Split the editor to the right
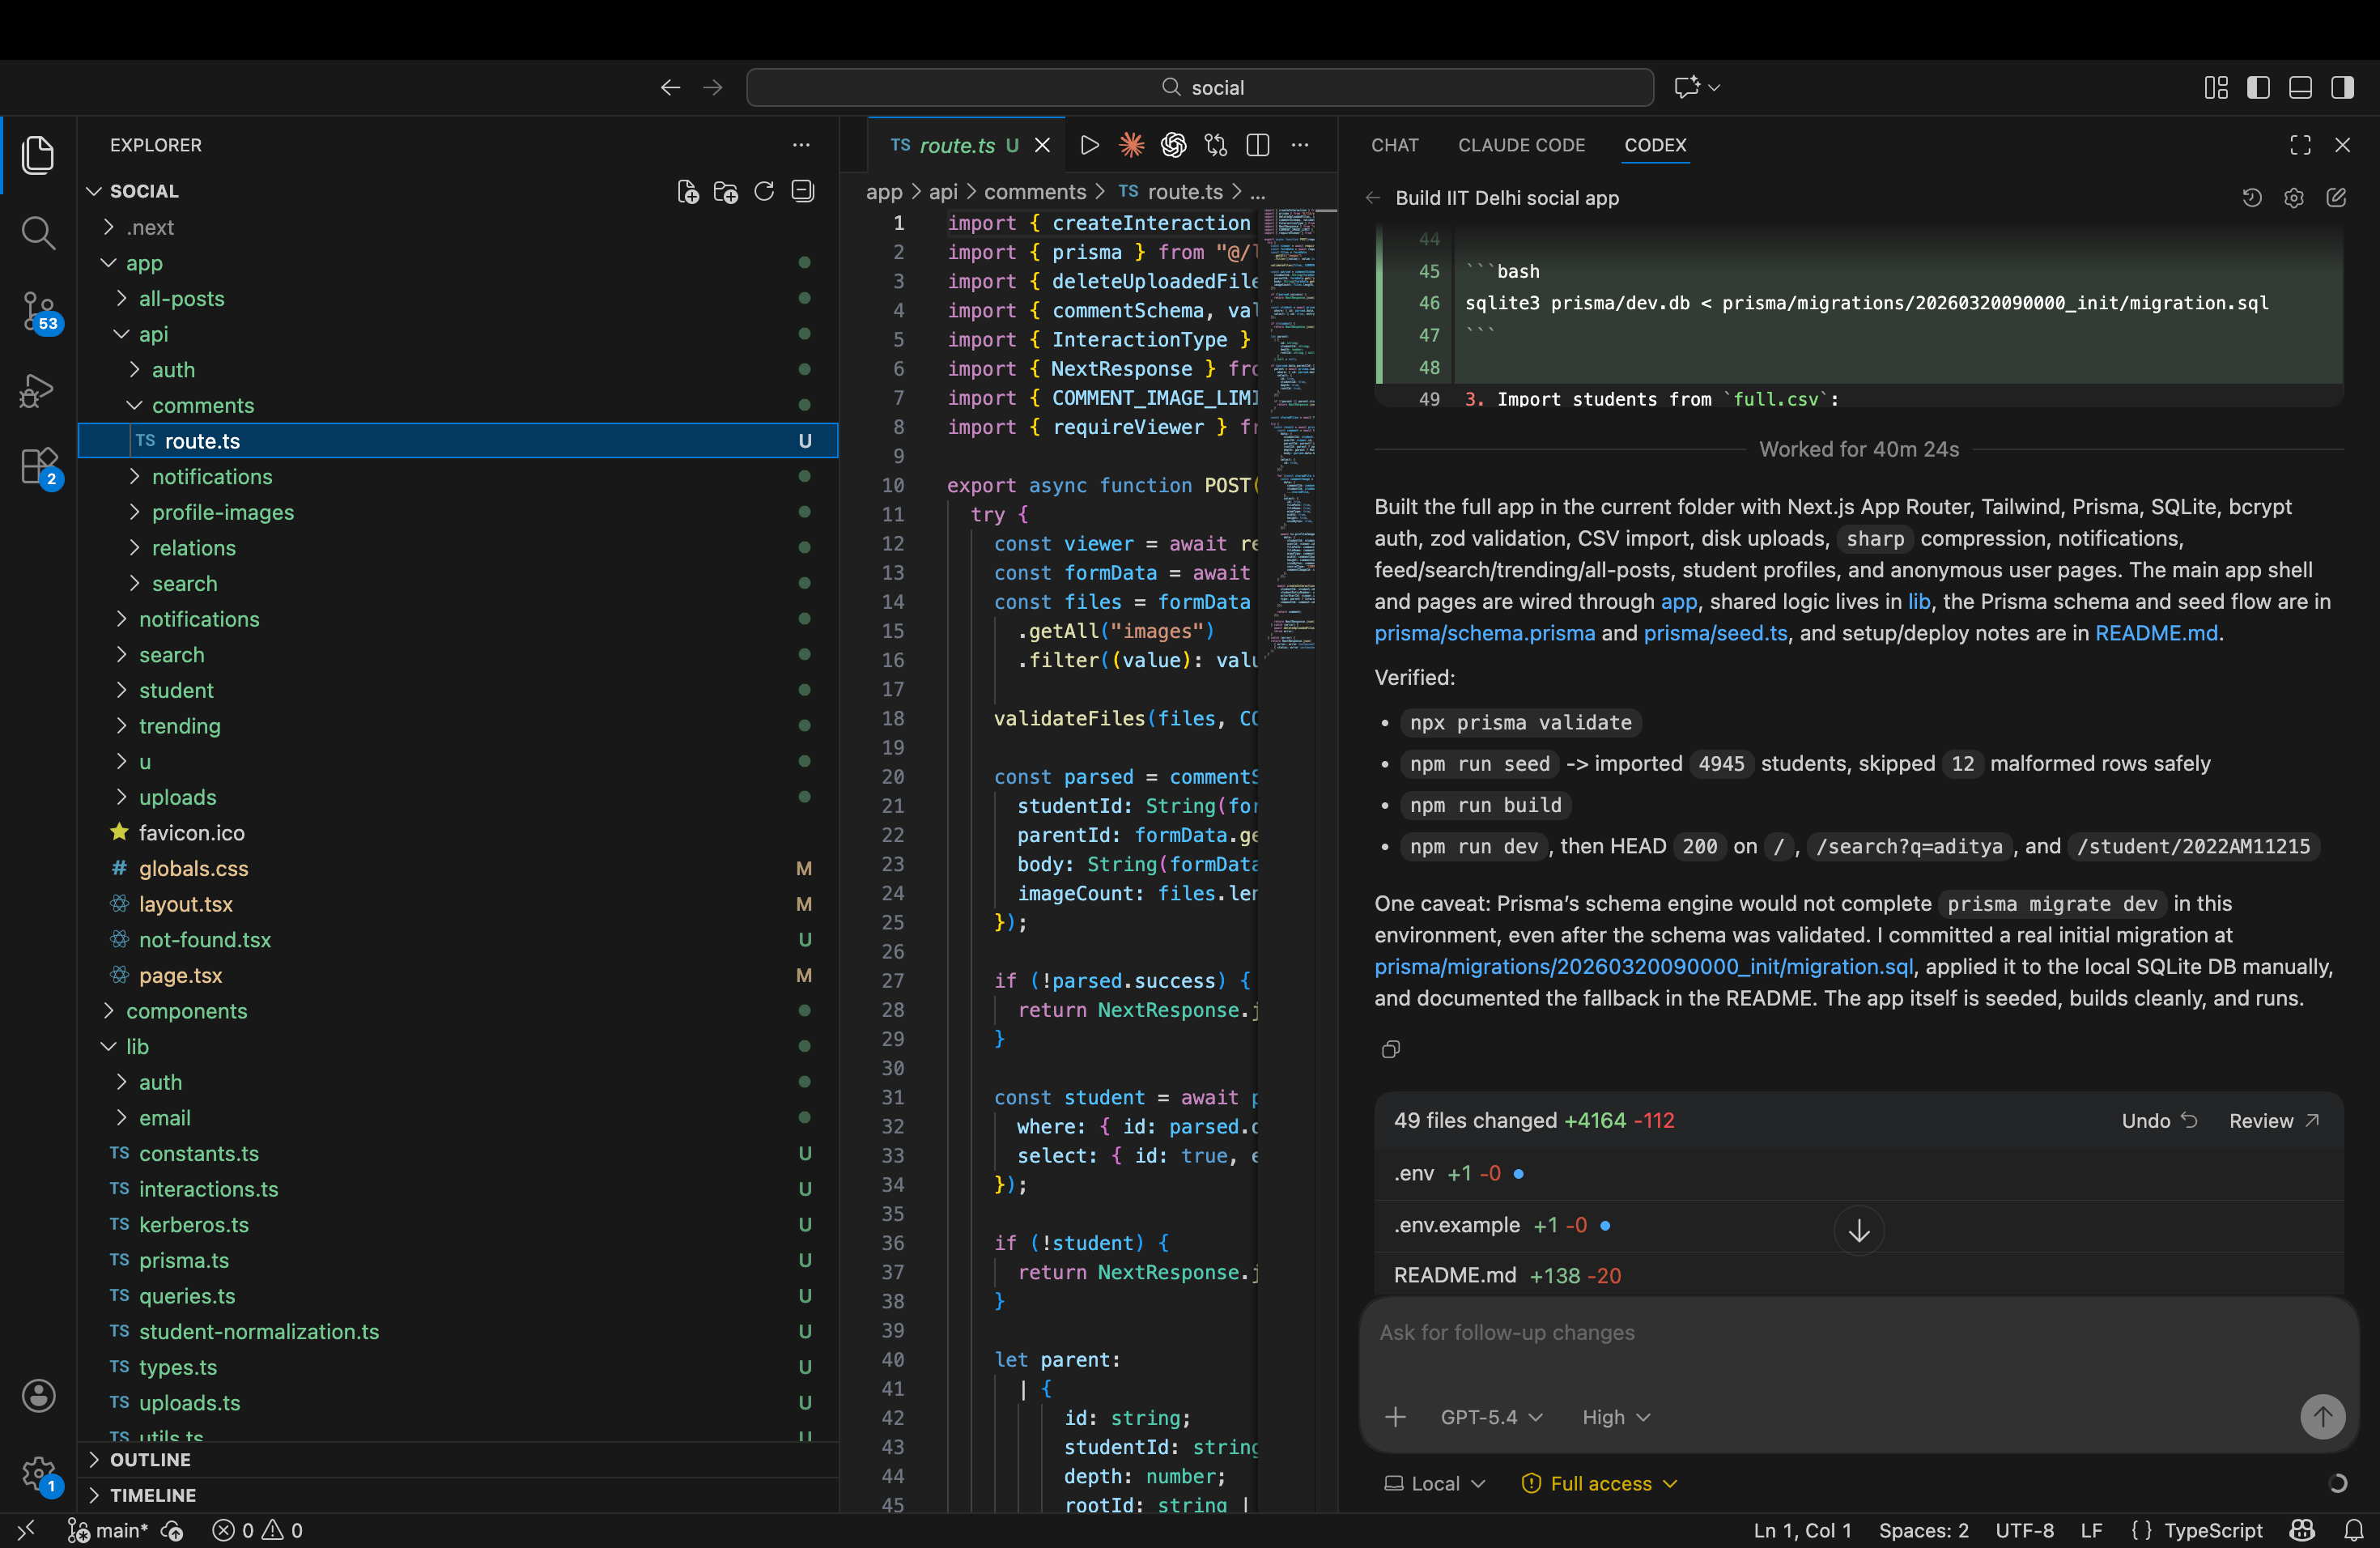The width and height of the screenshot is (2380, 1548). coord(1258,145)
